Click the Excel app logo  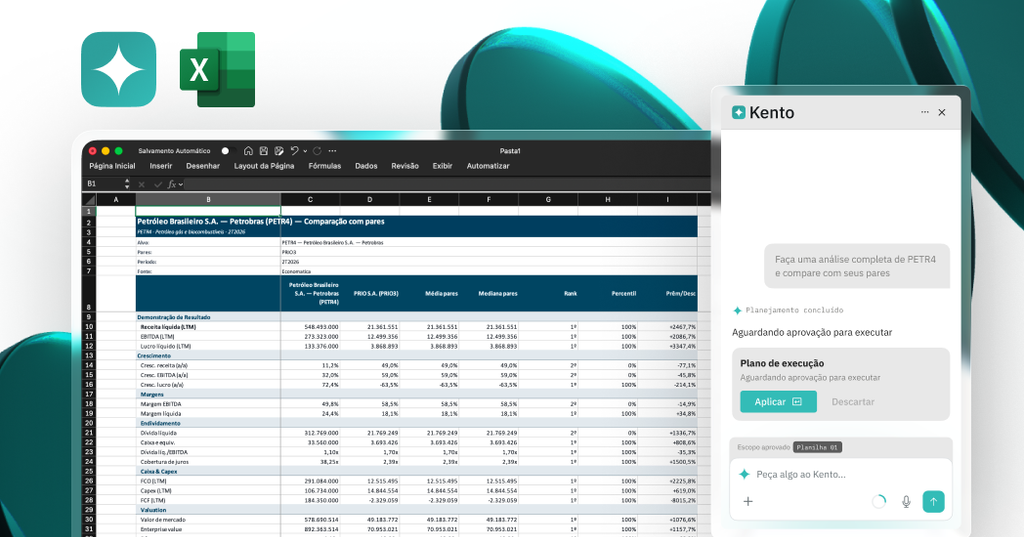pyautogui.click(x=217, y=69)
